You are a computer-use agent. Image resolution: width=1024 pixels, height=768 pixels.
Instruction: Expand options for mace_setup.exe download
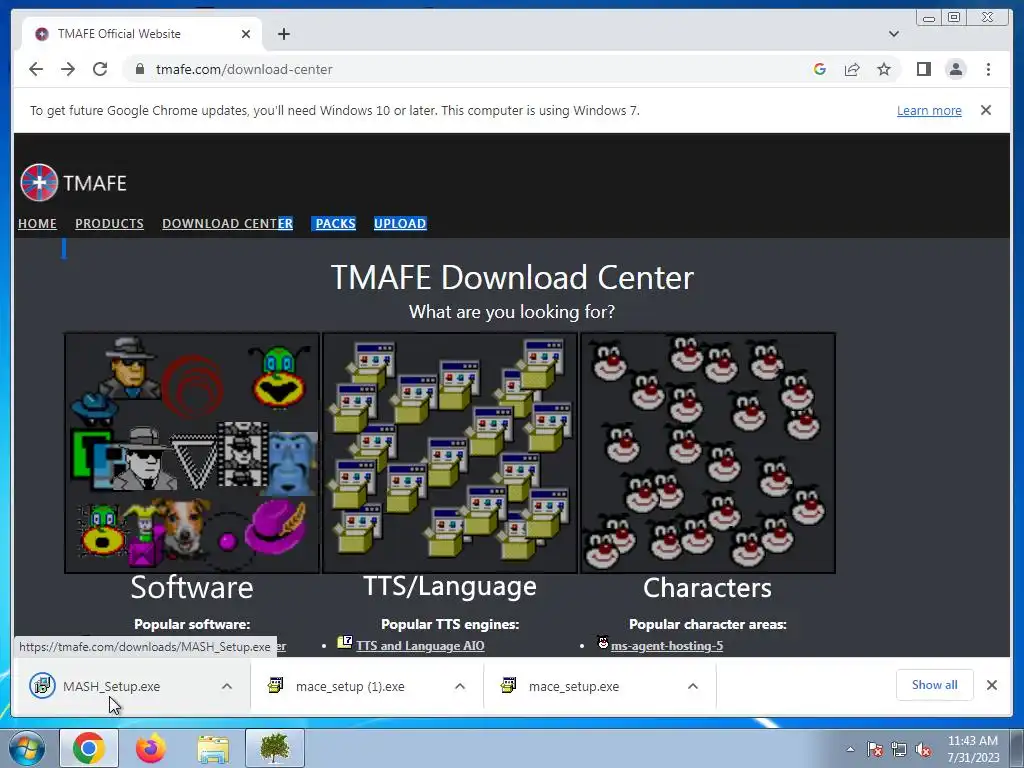click(x=693, y=686)
